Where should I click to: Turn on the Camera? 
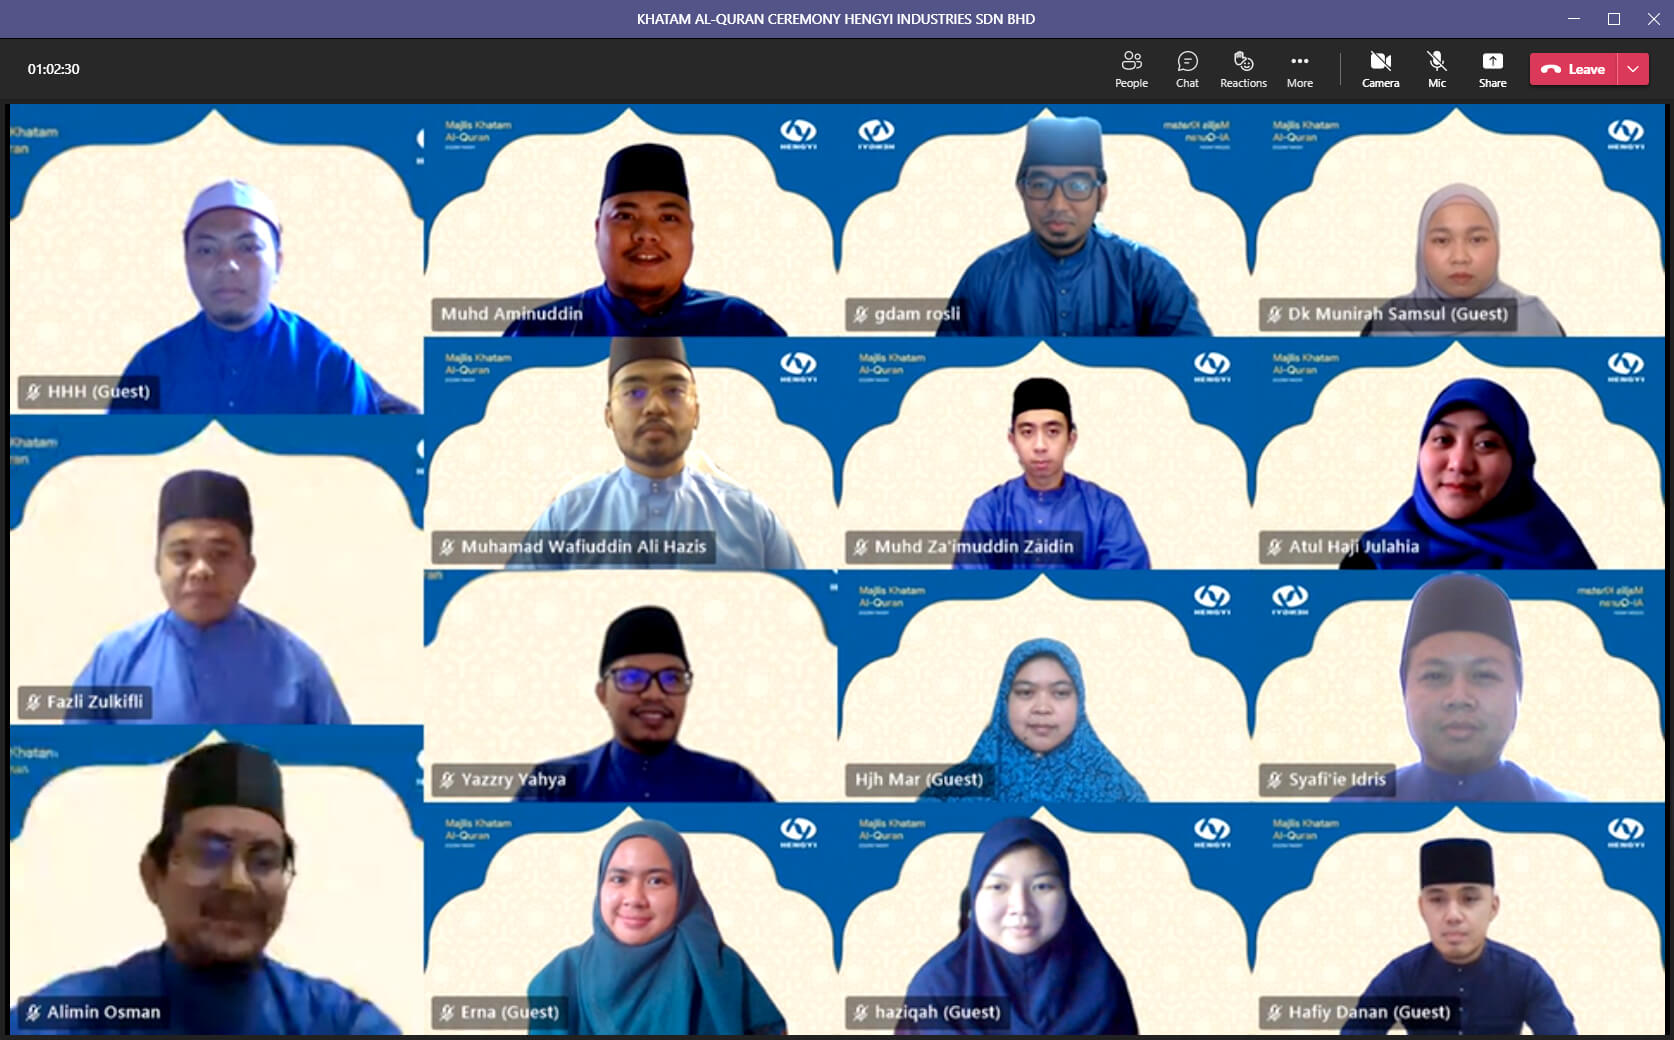(1380, 69)
